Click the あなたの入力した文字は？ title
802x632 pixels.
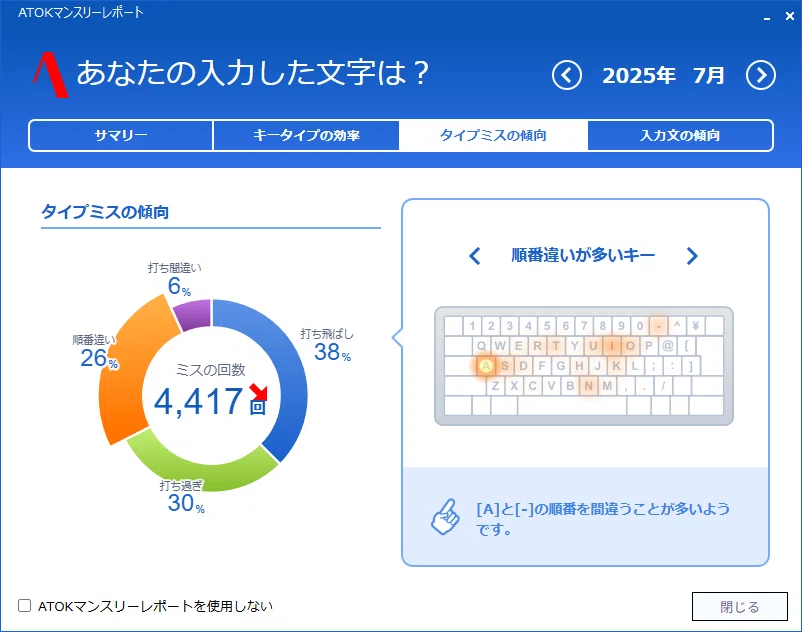[253, 72]
